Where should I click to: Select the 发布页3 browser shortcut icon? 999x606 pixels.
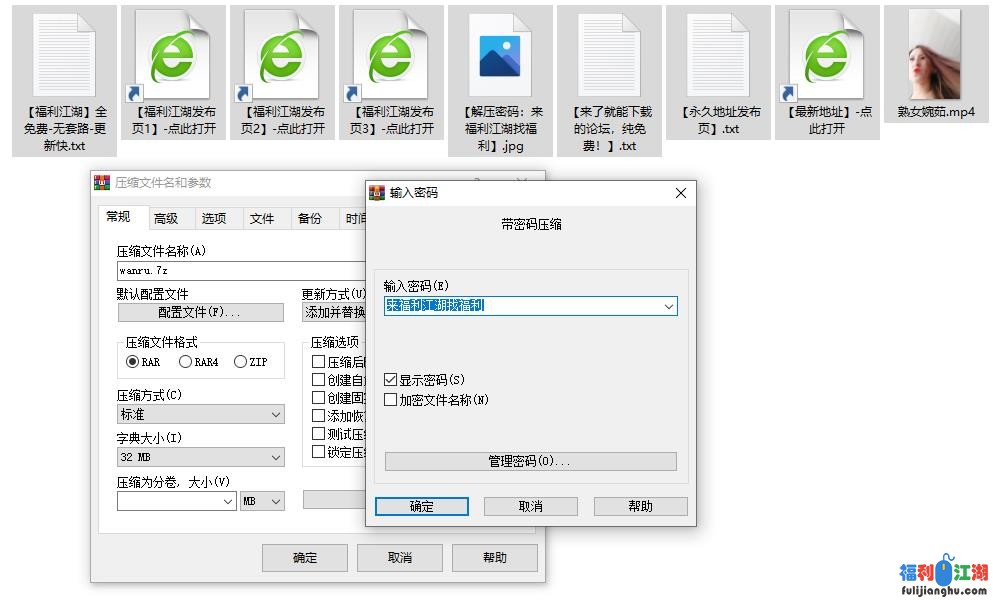point(391,57)
